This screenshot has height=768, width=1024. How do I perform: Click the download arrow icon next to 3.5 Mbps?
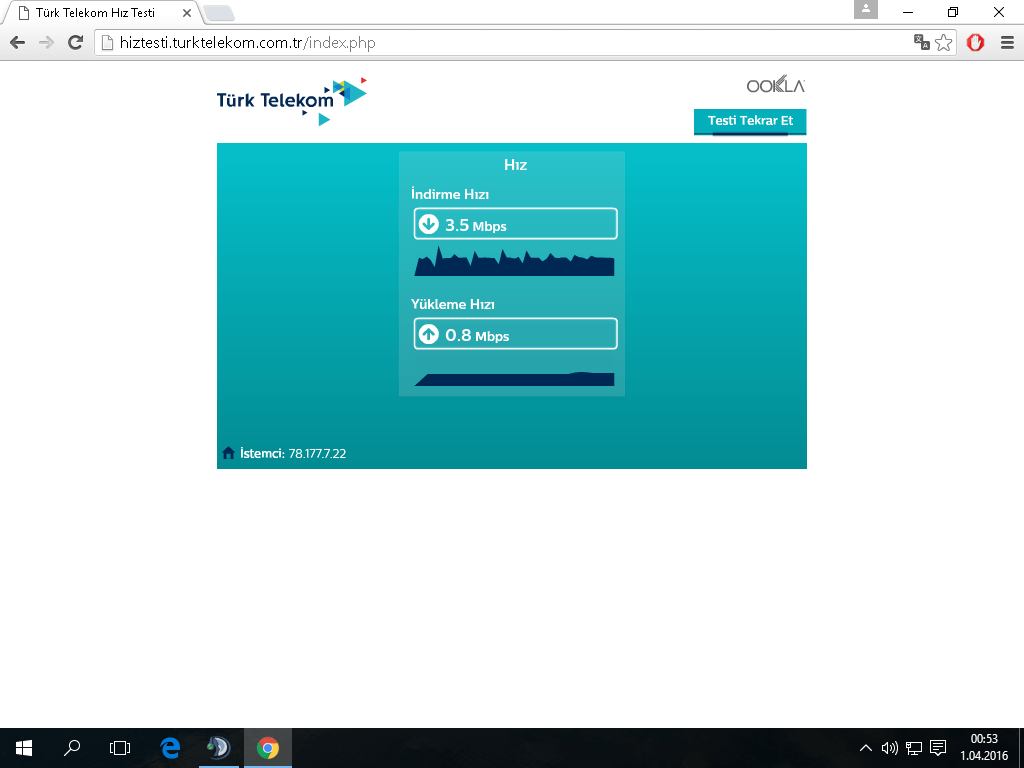click(x=428, y=224)
